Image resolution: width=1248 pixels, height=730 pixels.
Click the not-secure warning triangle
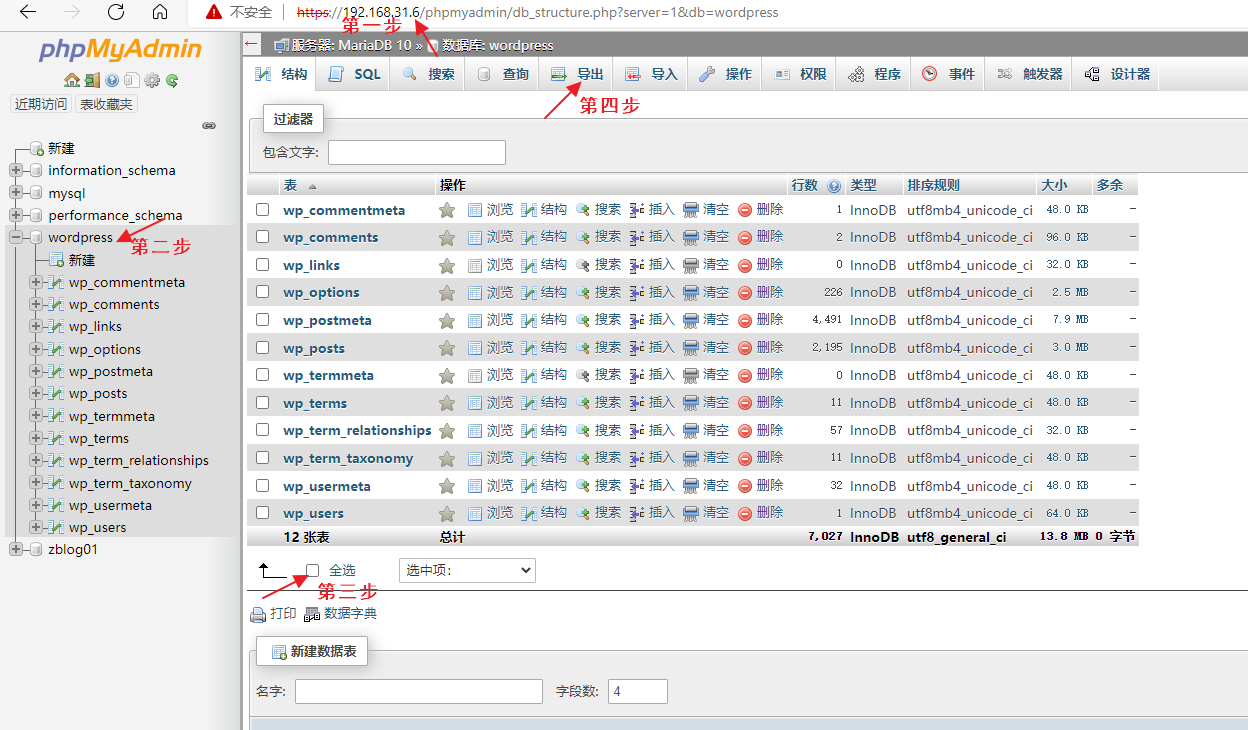coord(212,13)
